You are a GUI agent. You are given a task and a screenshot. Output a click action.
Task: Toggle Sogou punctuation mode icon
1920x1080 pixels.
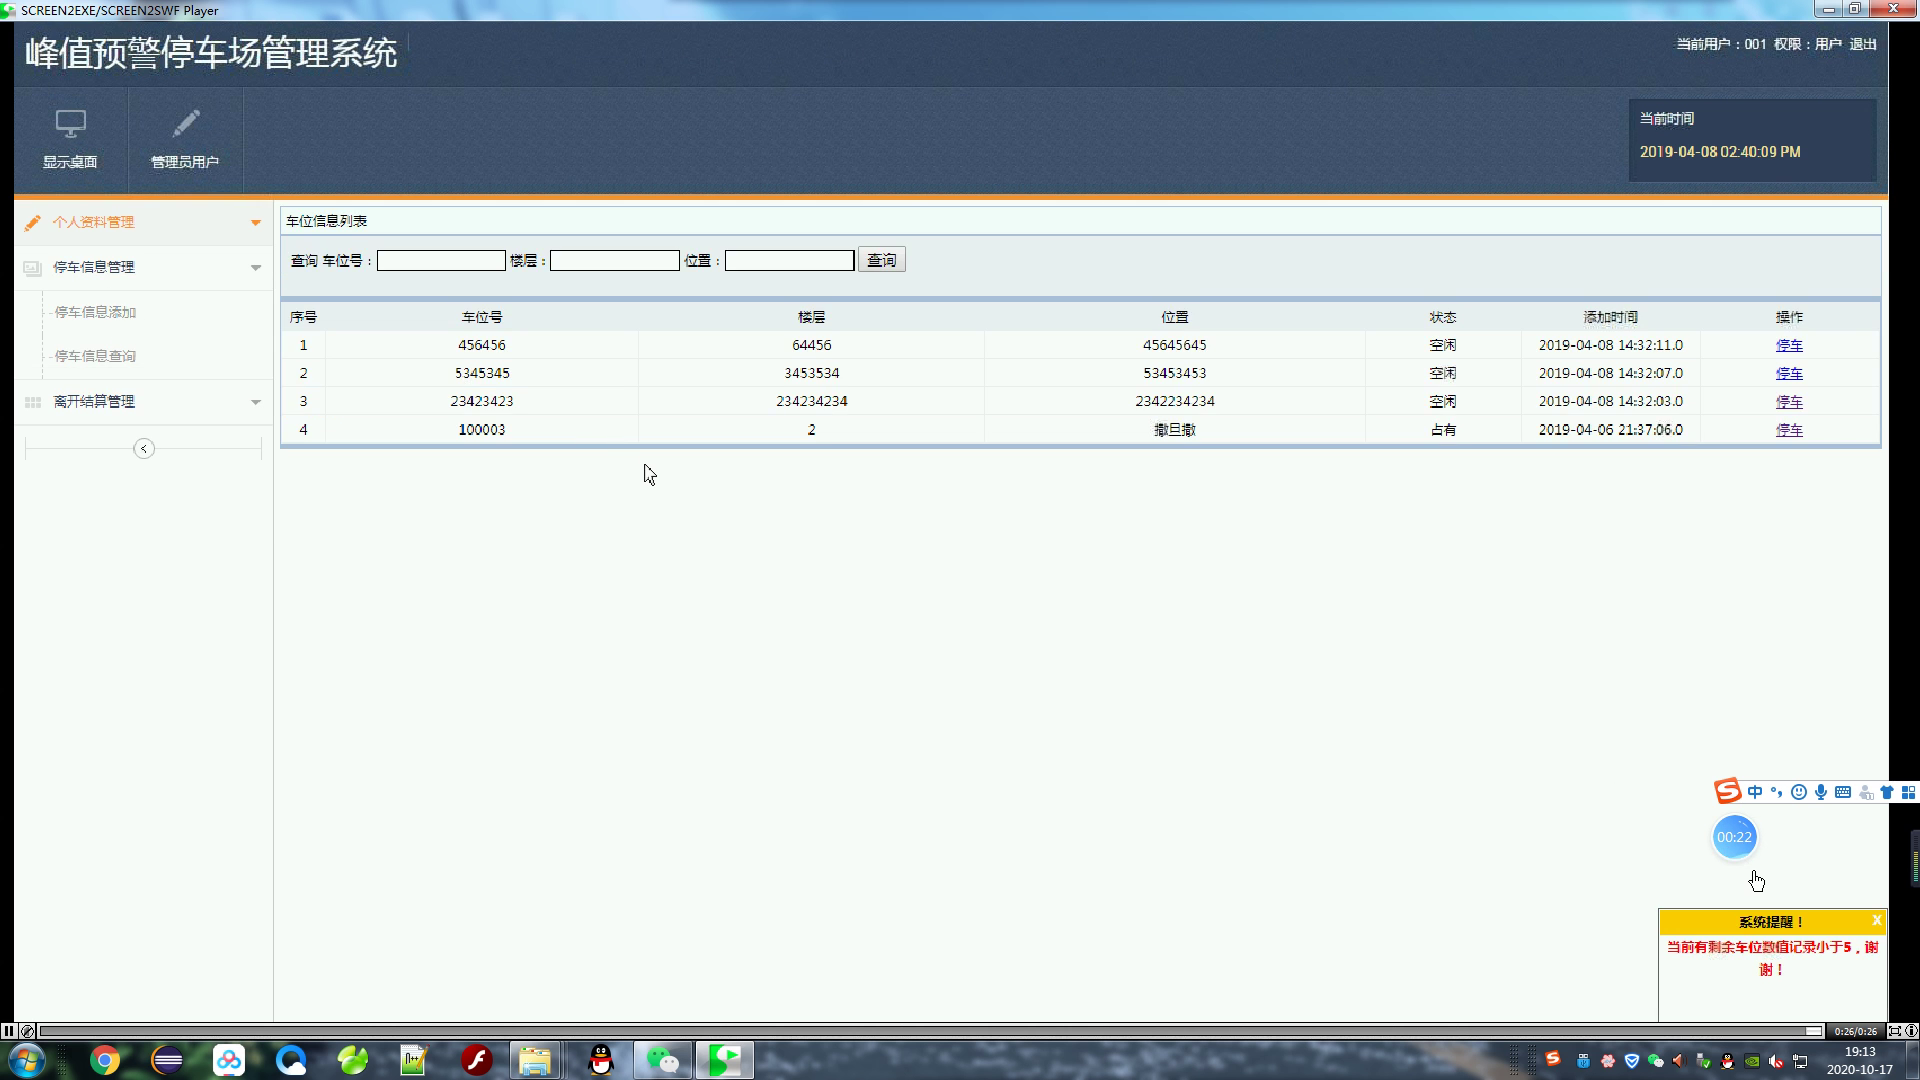tap(1777, 792)
